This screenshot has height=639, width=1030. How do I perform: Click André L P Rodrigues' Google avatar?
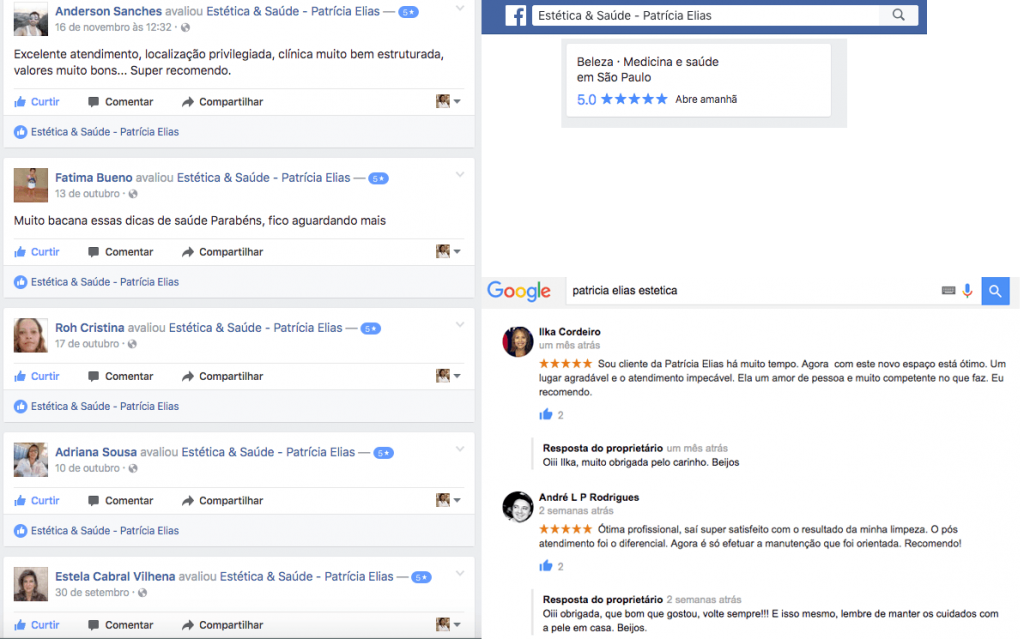518,507
